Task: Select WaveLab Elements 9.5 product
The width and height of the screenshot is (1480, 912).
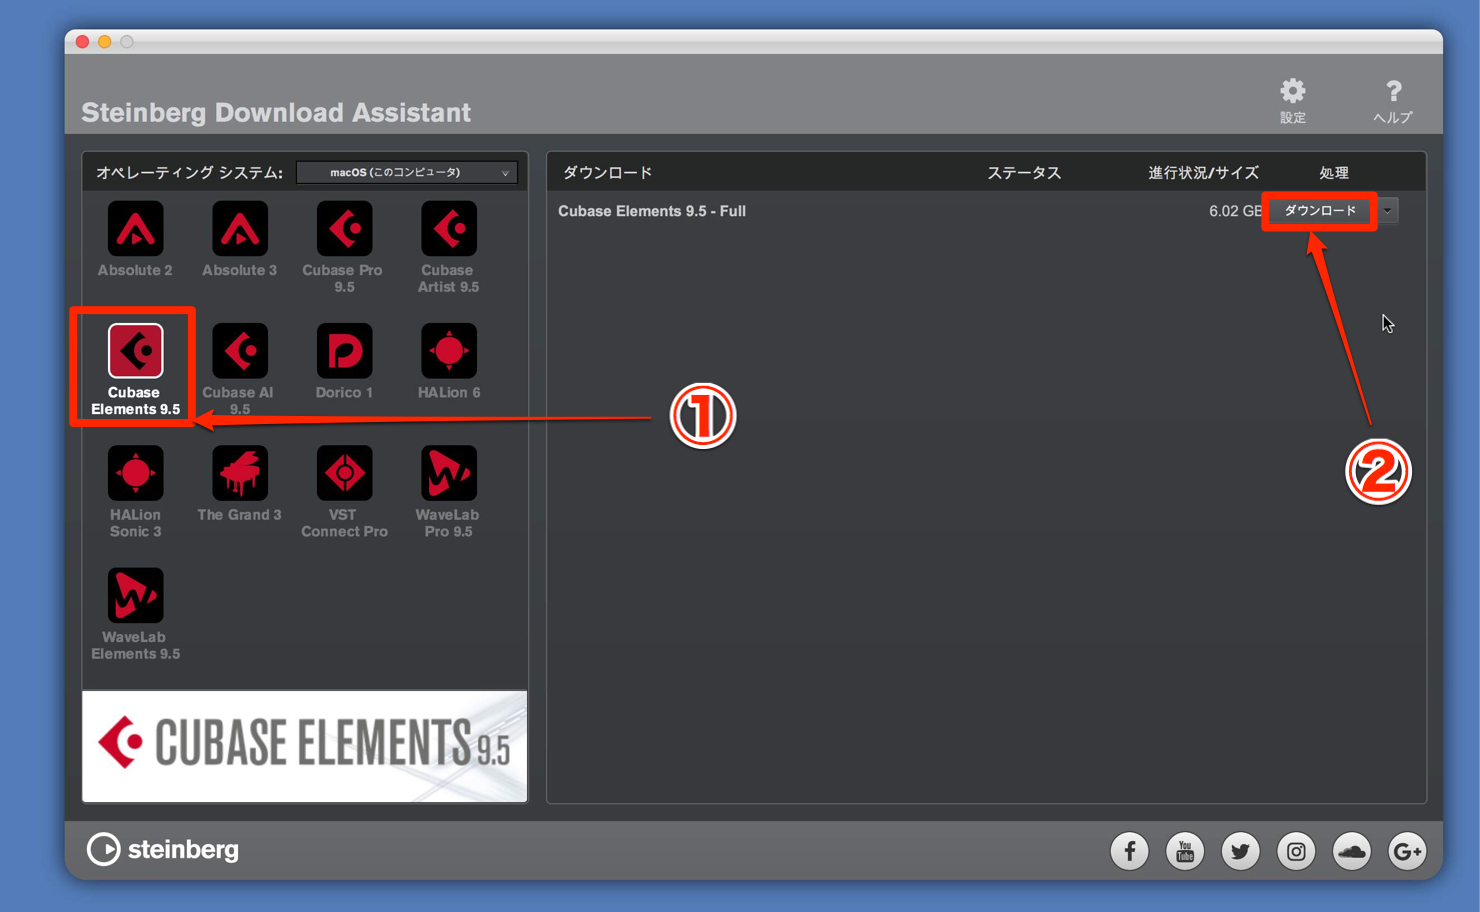Action: click(135, 595)
